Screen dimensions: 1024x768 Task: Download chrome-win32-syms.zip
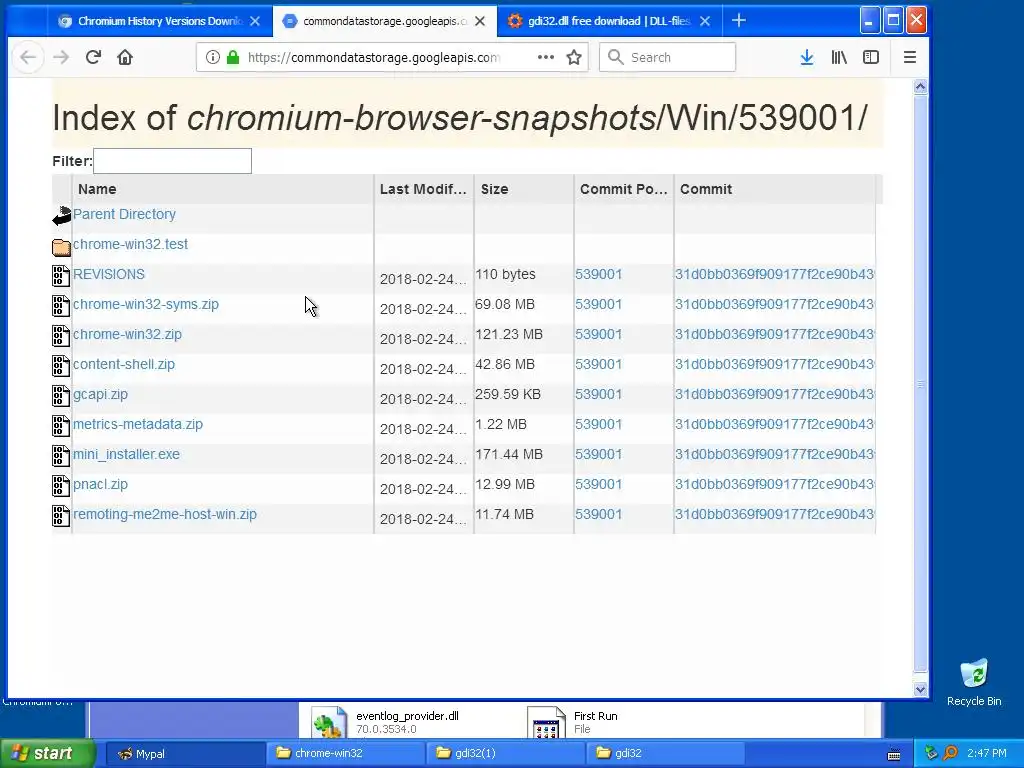click(x=146, y=304)
